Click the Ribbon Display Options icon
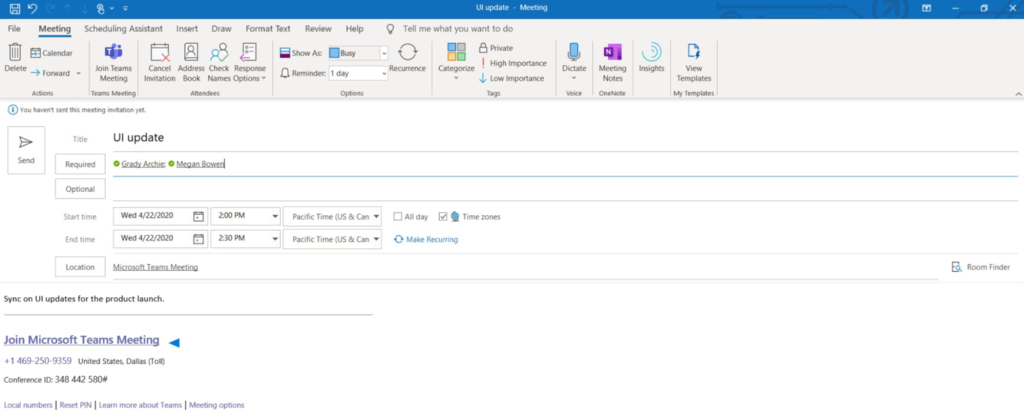The image size is (1024, 419). pos(926,8)
